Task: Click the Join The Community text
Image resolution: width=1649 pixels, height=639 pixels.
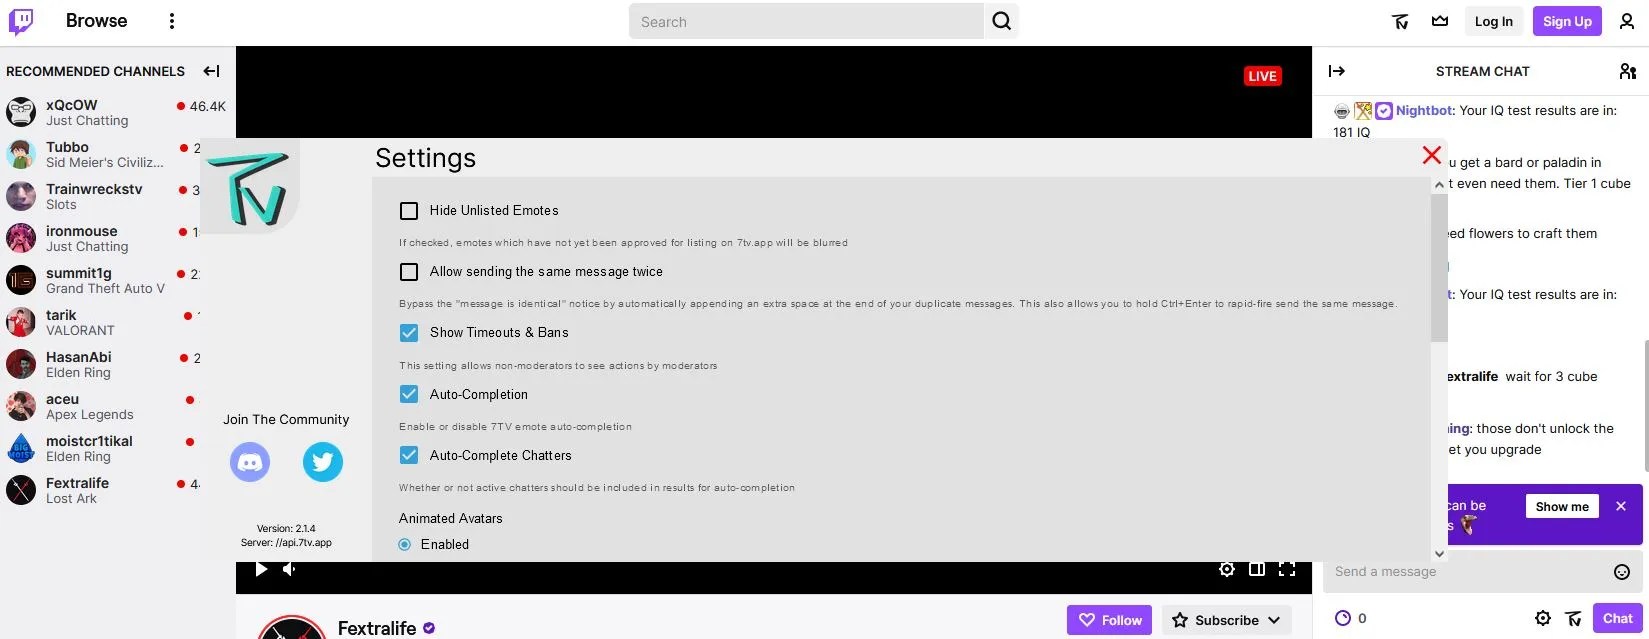Action: (286, 420)
